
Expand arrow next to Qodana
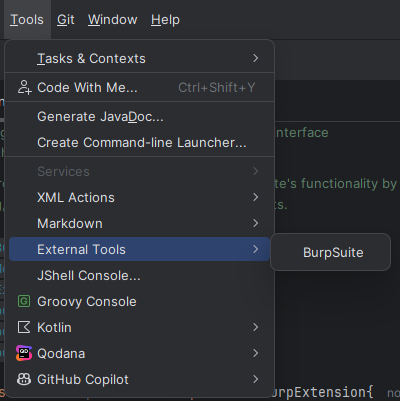(255, 353)
